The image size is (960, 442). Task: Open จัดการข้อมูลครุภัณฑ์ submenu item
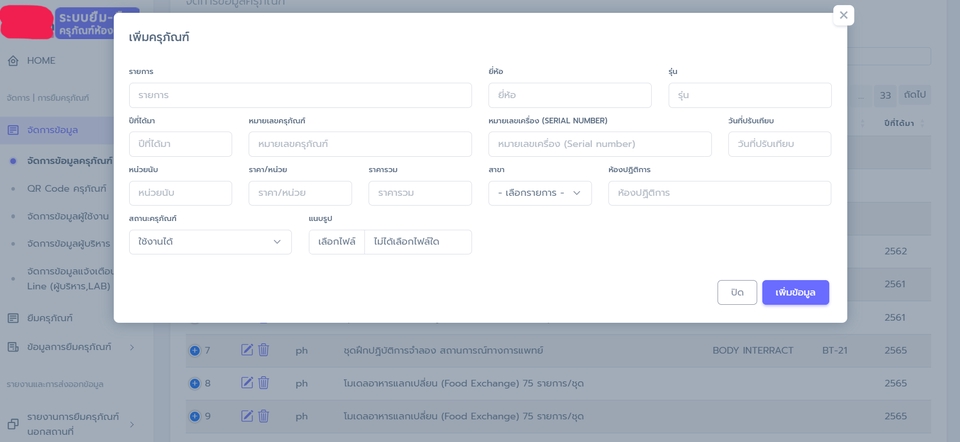tap(70, 161)
